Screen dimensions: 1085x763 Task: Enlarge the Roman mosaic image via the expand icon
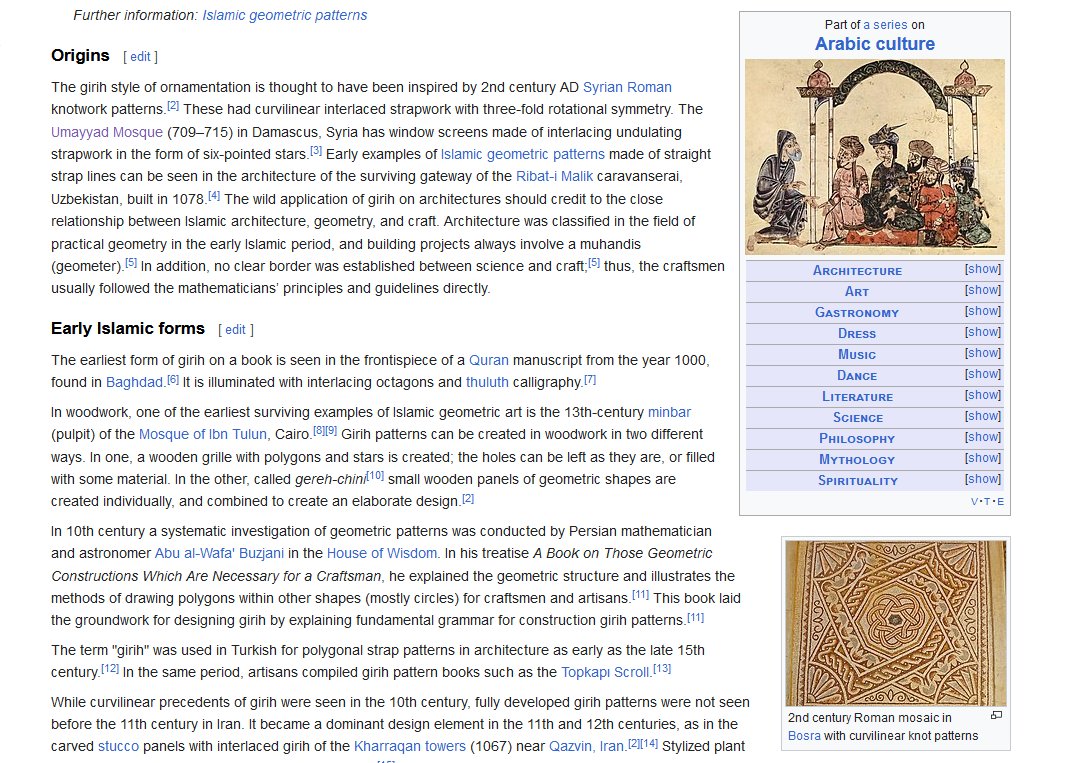(x=996, y=715)
